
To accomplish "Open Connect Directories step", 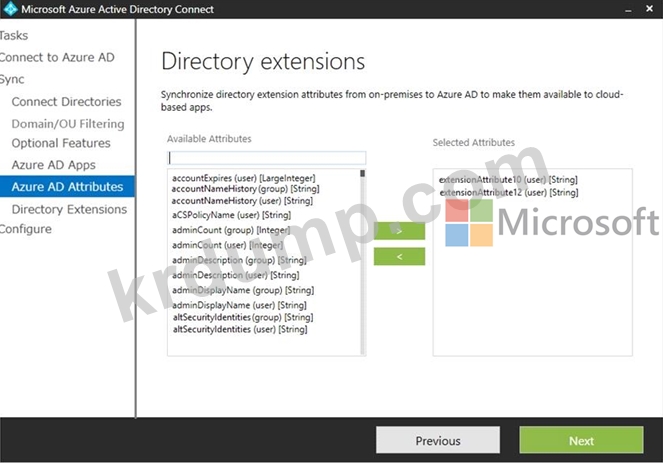I will click(66, 101).
